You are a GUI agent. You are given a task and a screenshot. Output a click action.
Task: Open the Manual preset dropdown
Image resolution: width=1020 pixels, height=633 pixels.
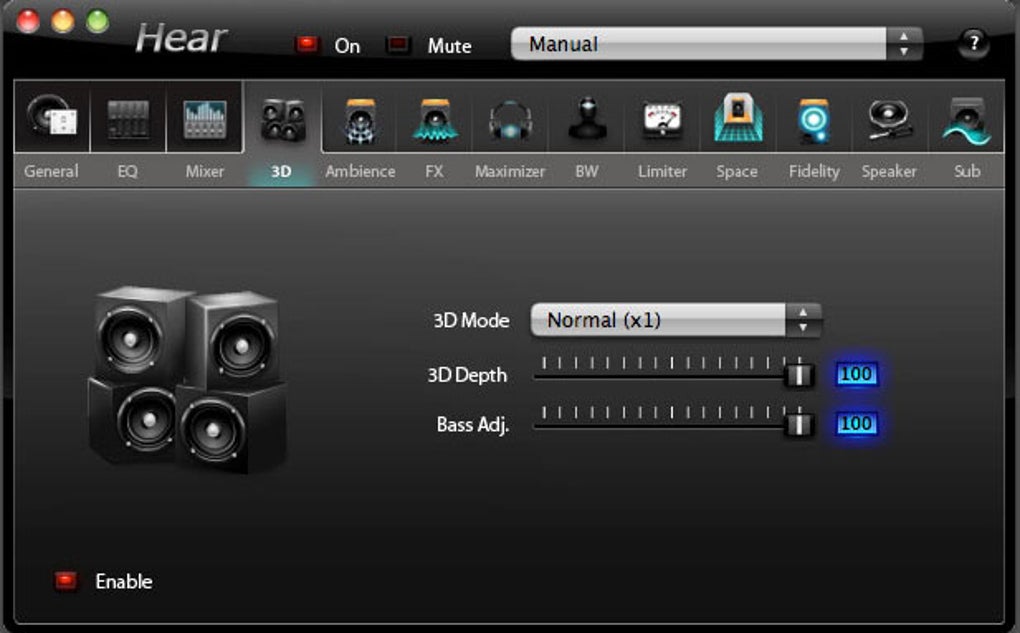click(716, 44)
